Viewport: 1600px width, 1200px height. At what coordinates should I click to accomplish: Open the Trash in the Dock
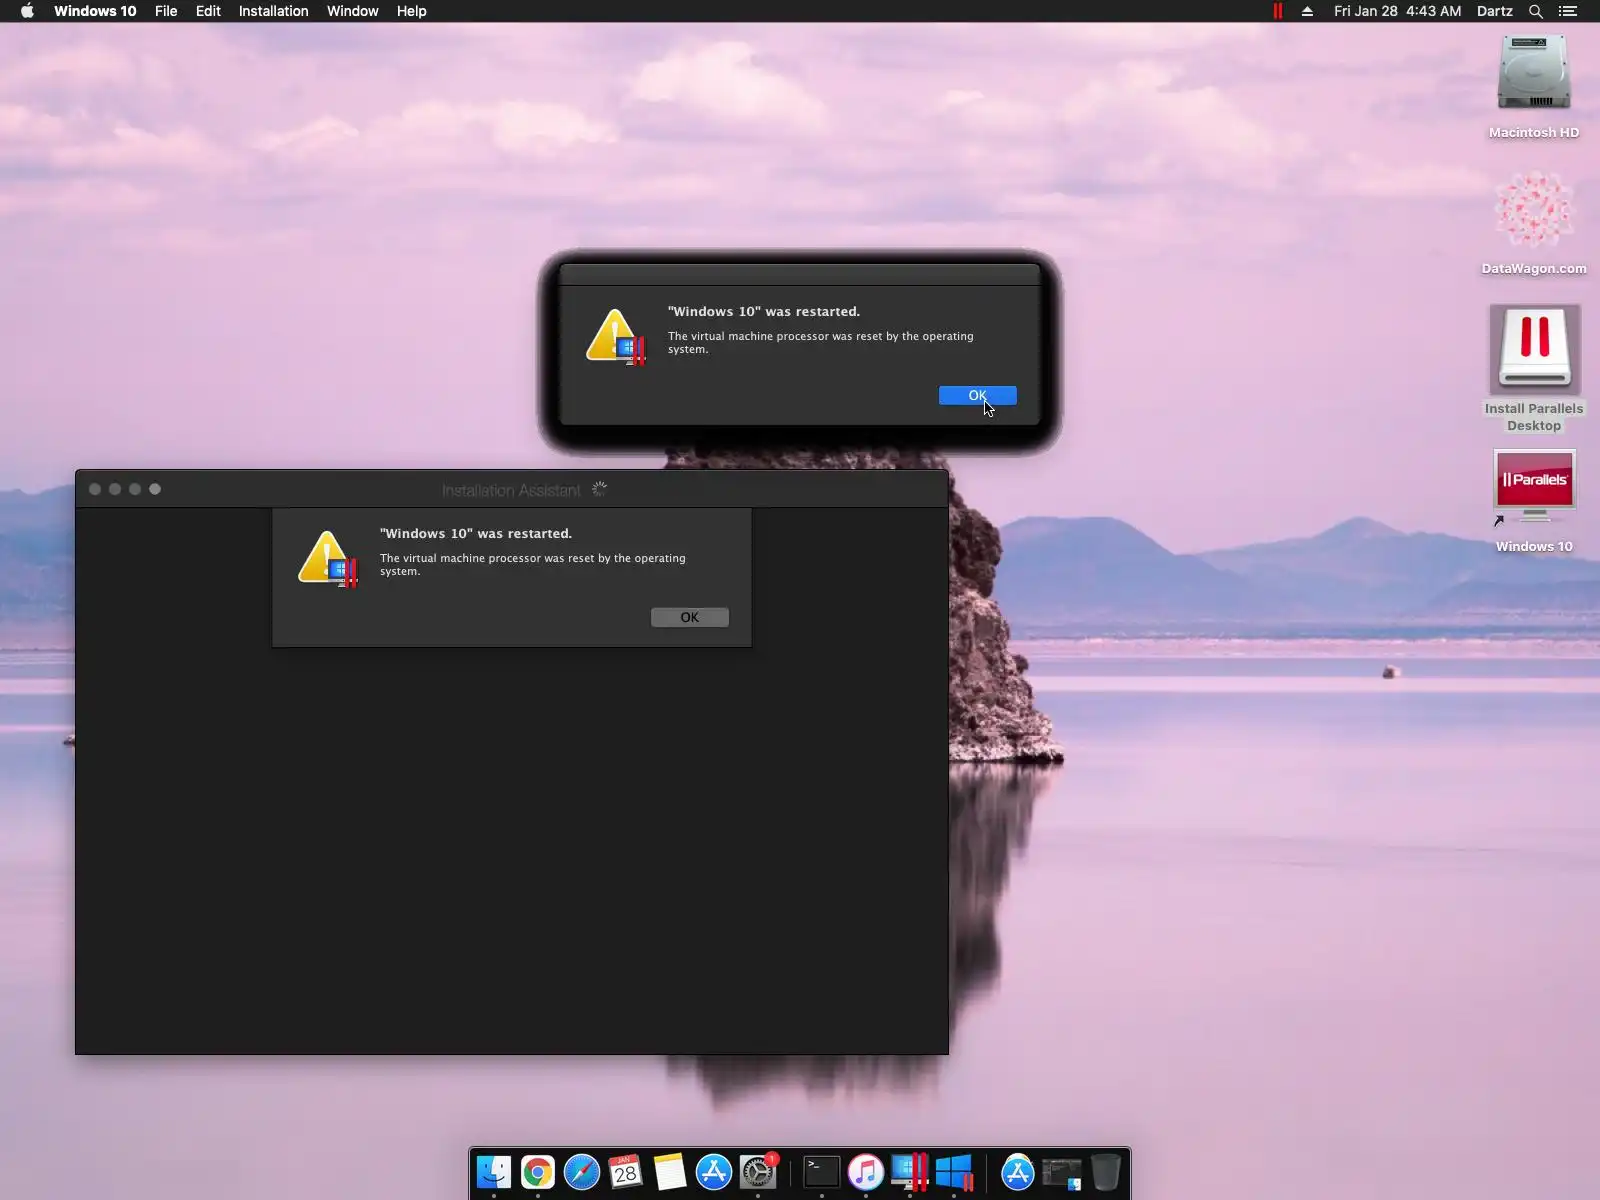(1106, 1172)
